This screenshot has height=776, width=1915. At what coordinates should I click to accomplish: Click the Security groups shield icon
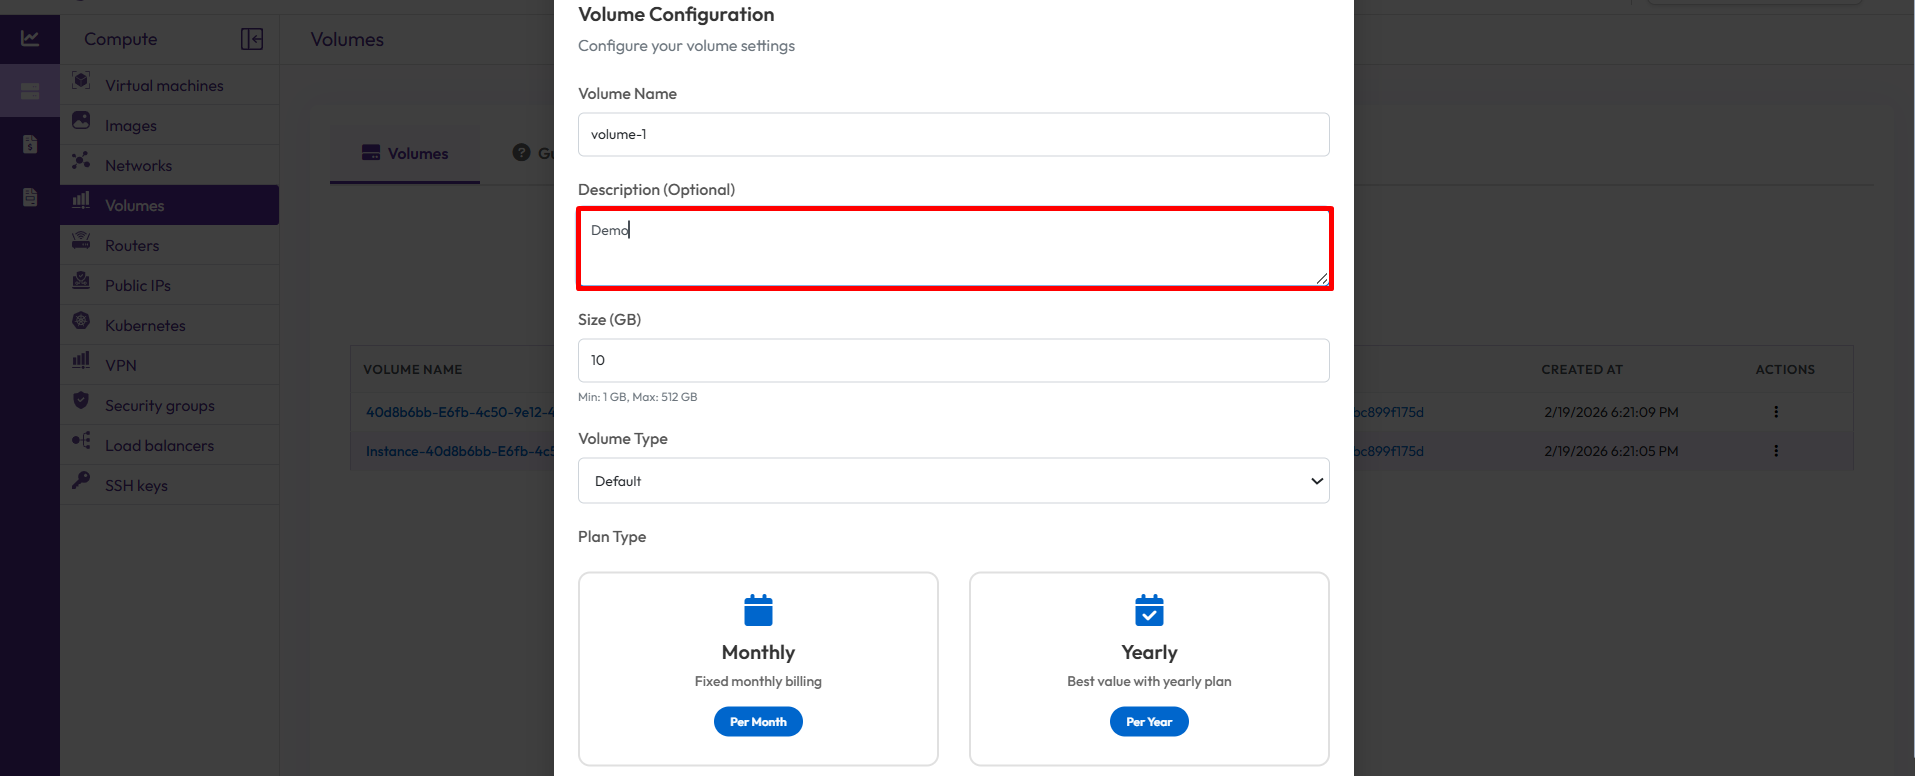82,401
